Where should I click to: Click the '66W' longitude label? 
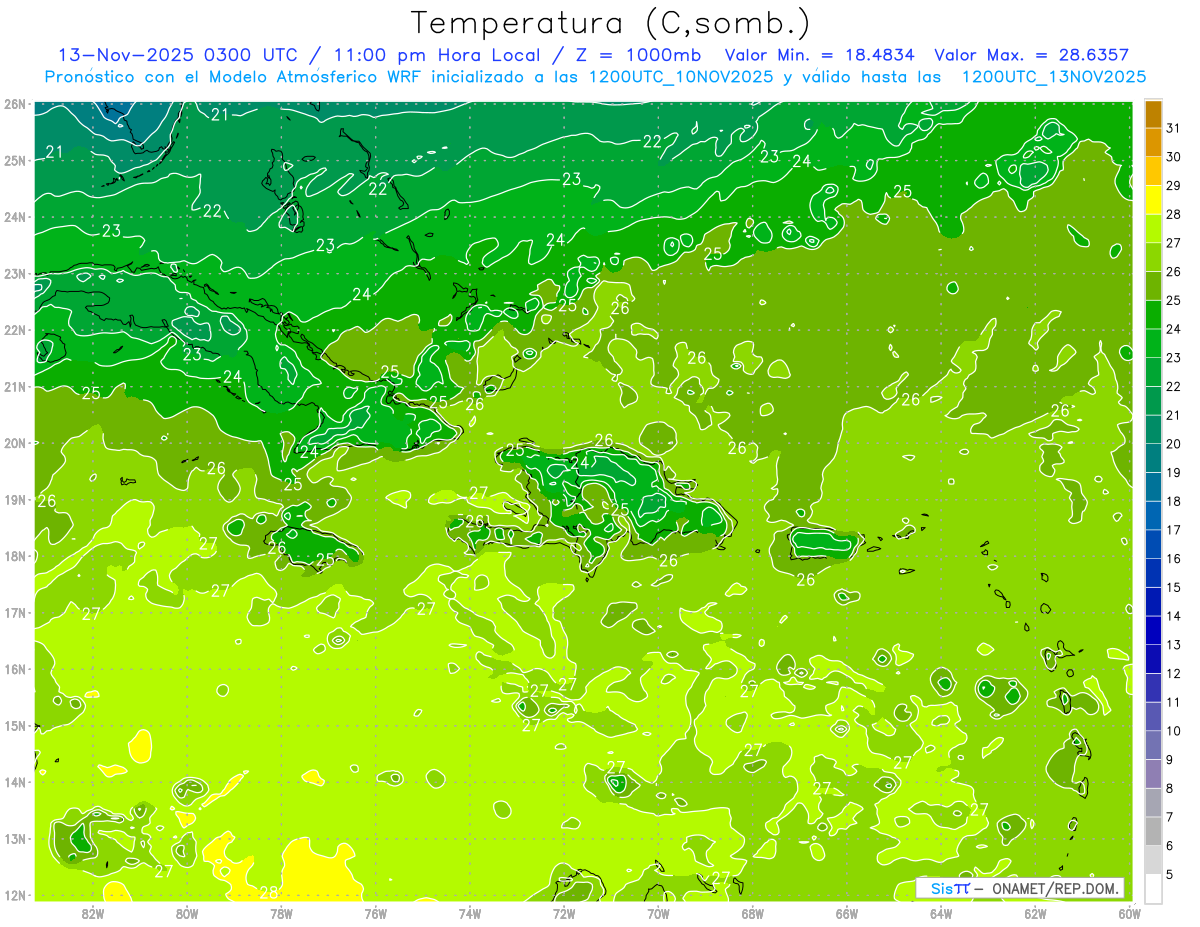coord(846,912)
